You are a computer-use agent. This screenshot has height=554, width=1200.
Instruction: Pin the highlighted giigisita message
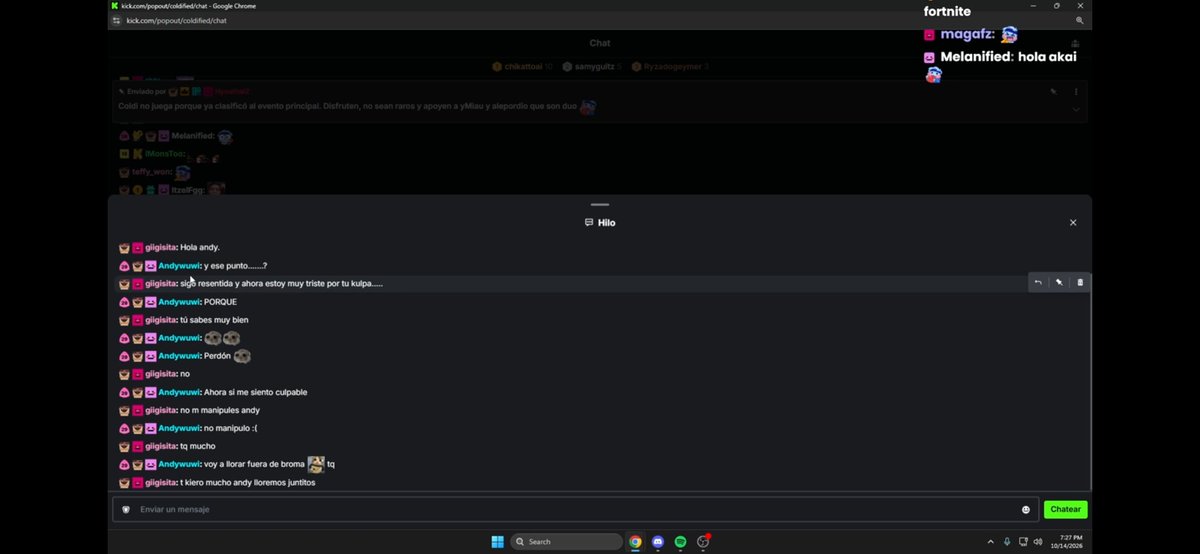coord(1059,283)
